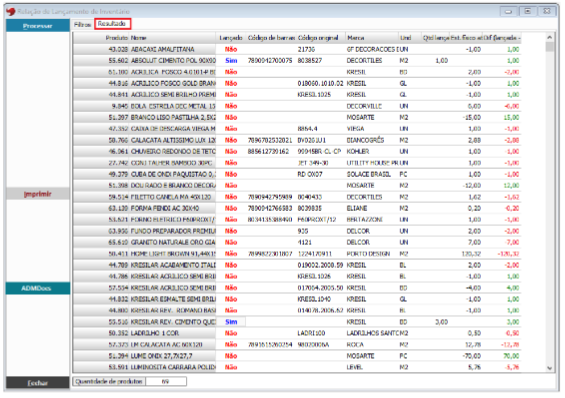The height and width of the screenshot is (398, 565).
Task: Open the ADMDocs button
Action: coord(38,288)
